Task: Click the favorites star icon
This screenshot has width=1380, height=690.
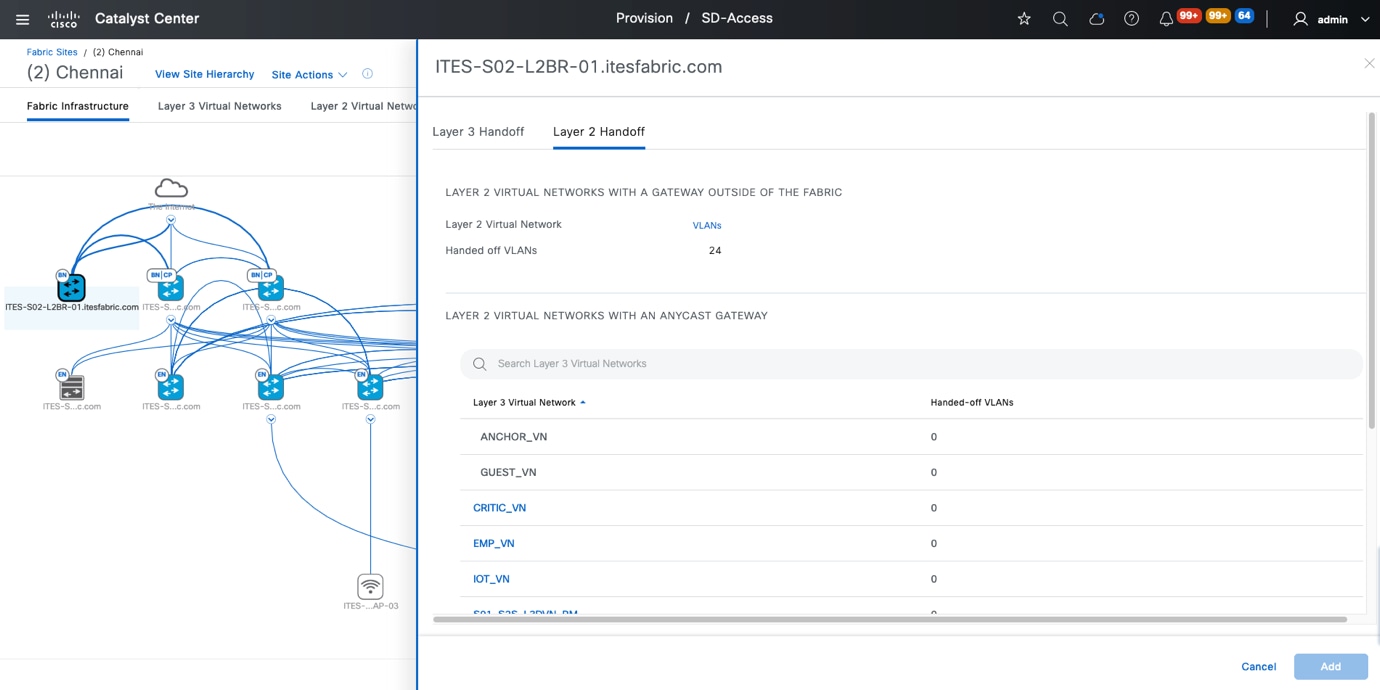Action: [1024, 19]
